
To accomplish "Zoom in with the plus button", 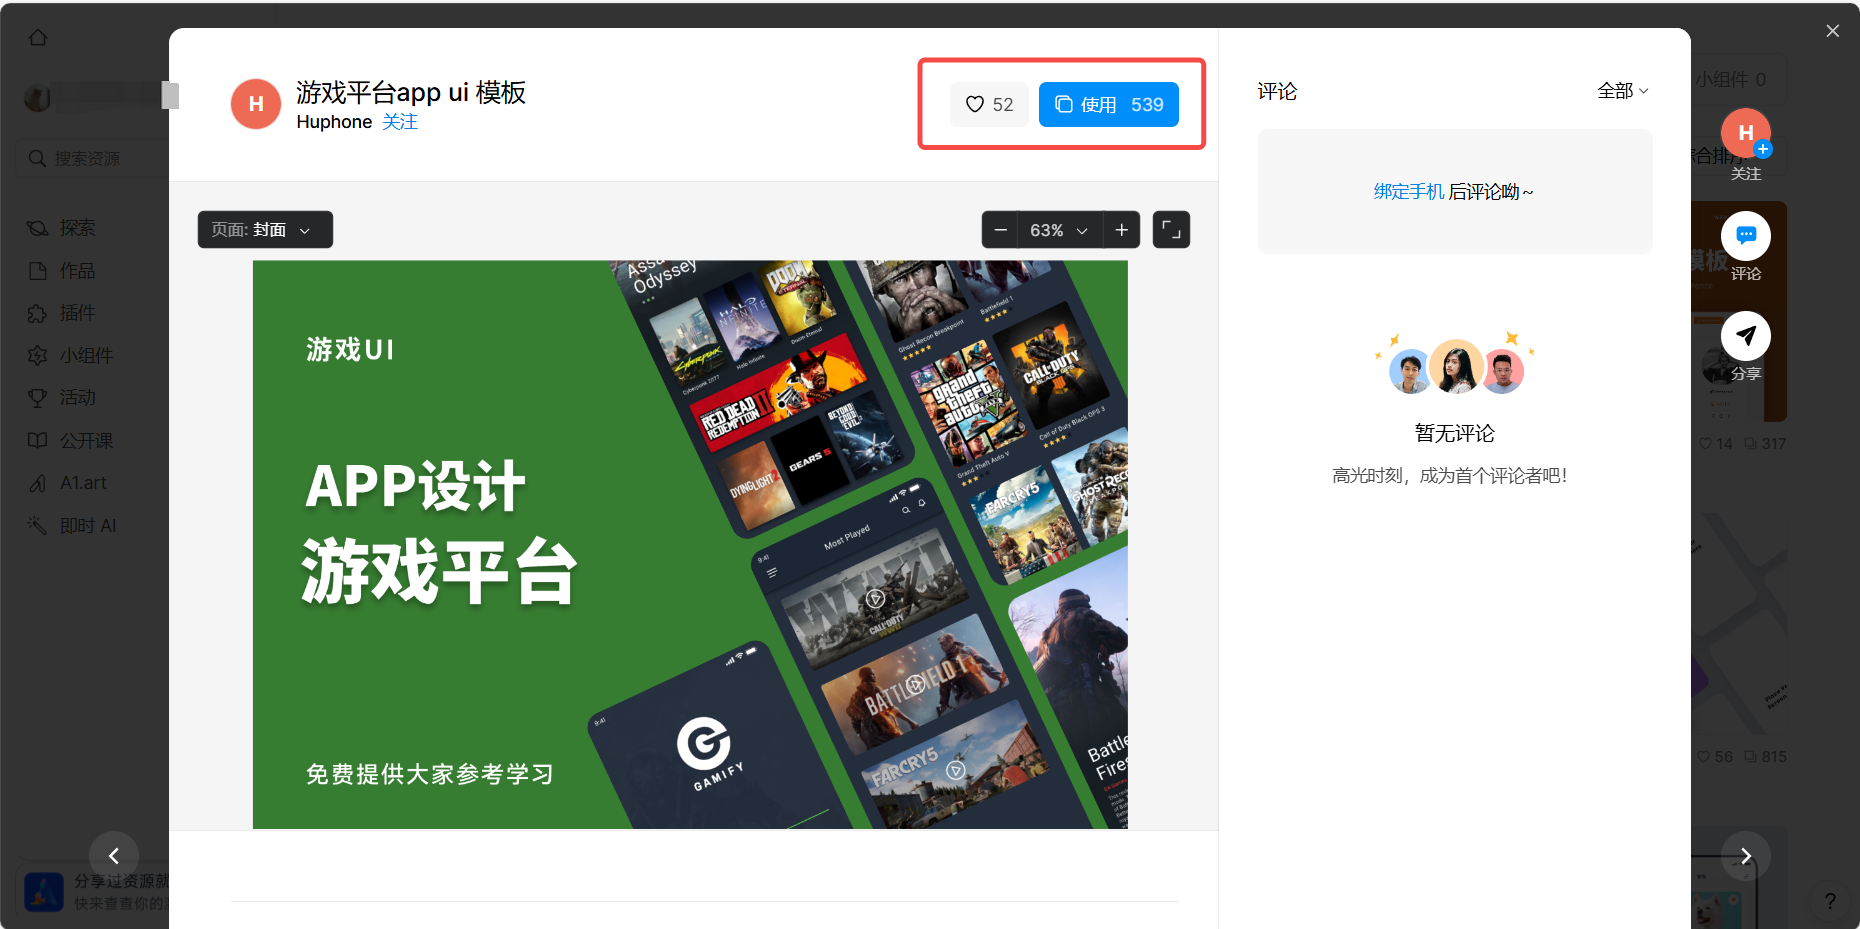I will (x=1122, y=230).
